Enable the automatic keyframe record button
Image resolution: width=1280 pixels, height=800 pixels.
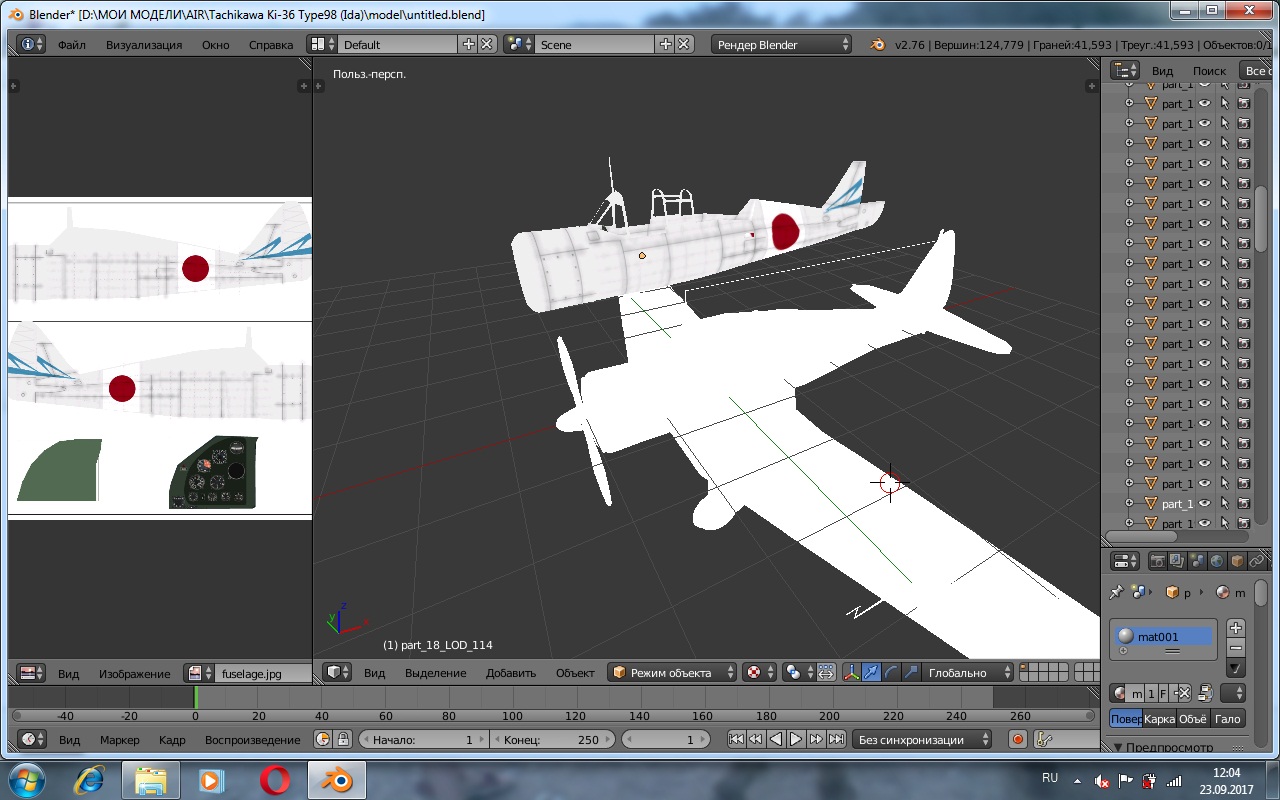pyautogui.click(x=1018, y=739)
